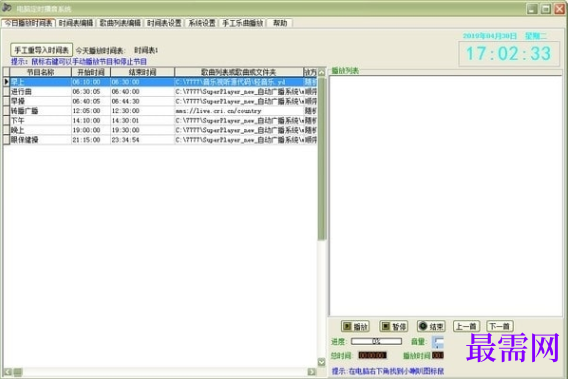Click the row selector of 早操 row
This screenshot has width=578, height=379.
[x=6, y=101]
